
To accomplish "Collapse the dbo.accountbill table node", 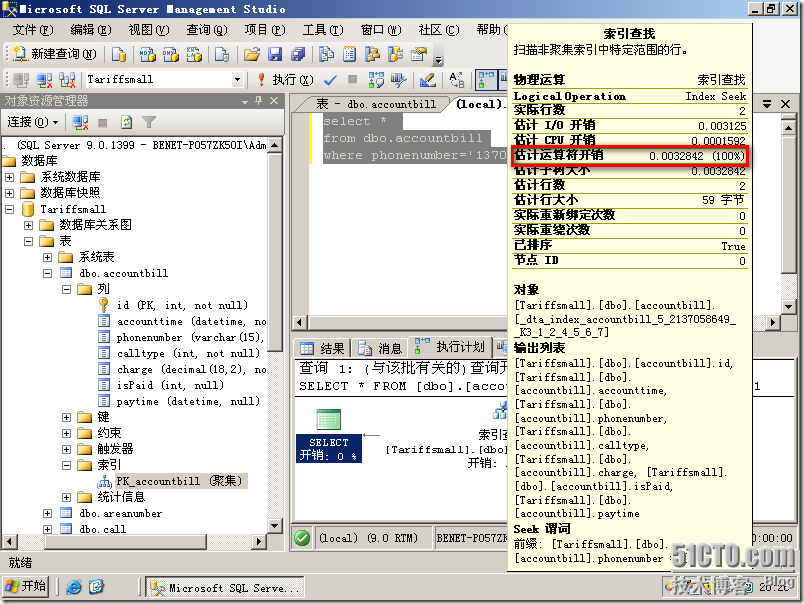I will [x=48, y=273].
